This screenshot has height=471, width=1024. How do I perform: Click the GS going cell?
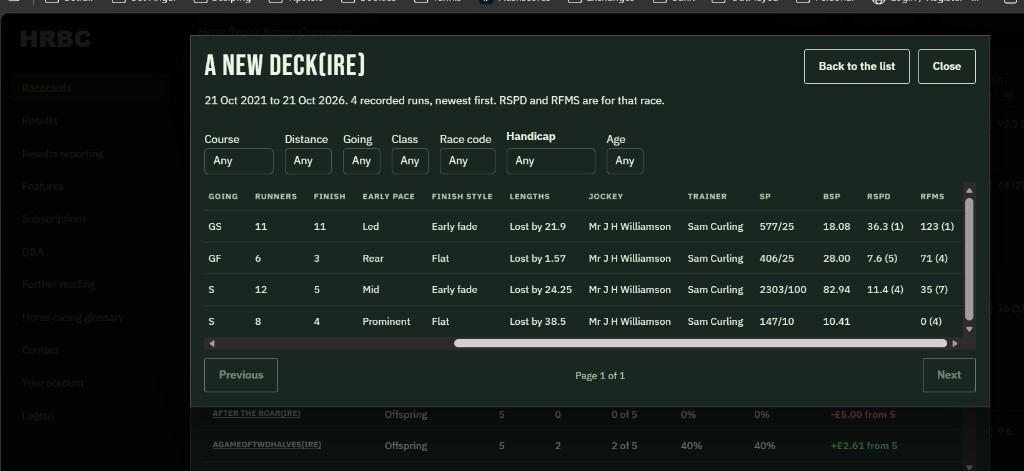(x=215, y=227)
